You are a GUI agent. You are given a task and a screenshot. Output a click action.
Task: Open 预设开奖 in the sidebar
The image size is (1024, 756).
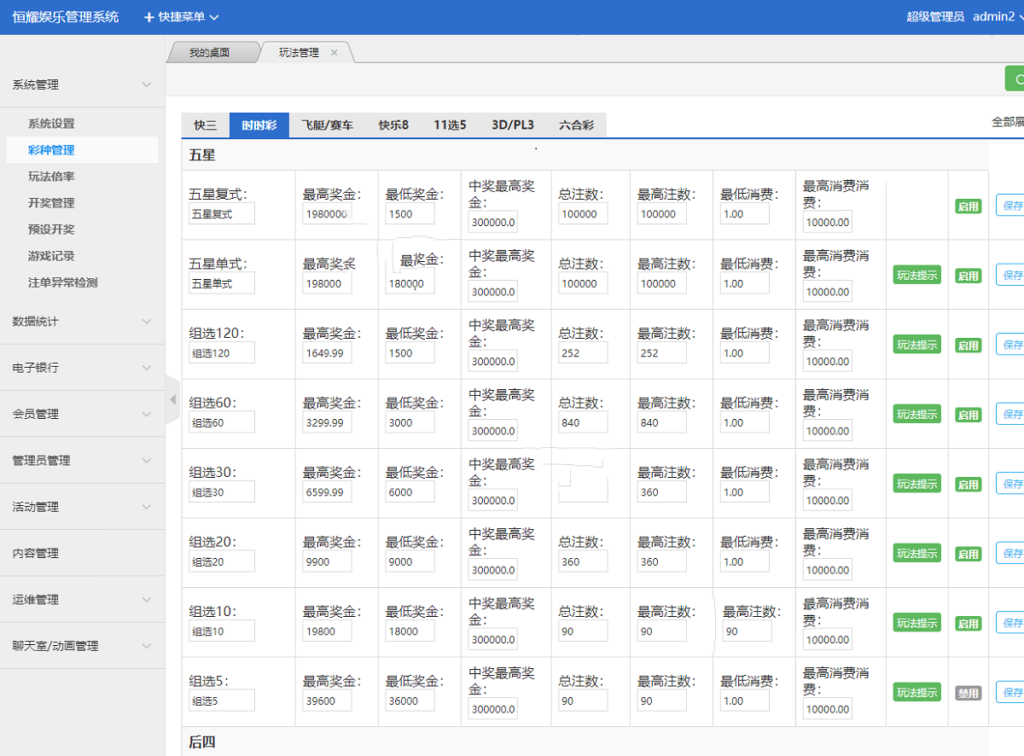pos(51,229)
